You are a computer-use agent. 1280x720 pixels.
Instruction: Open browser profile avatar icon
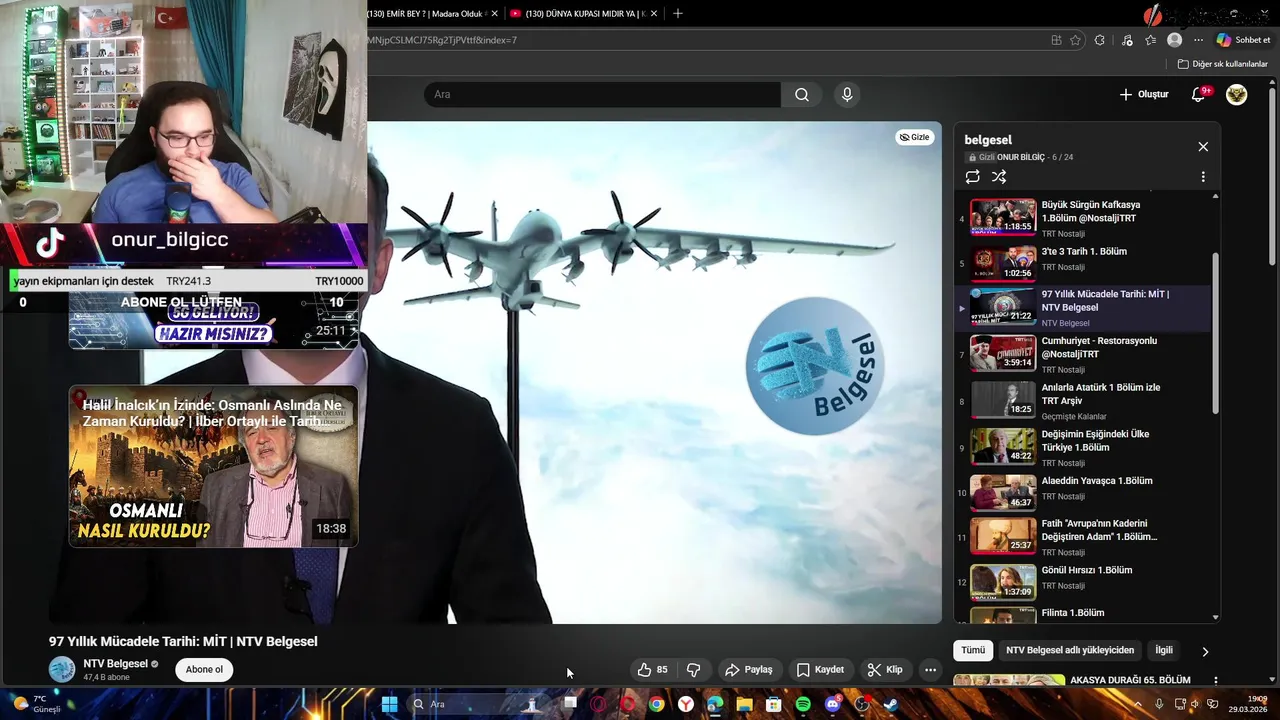pos(1175,40)
